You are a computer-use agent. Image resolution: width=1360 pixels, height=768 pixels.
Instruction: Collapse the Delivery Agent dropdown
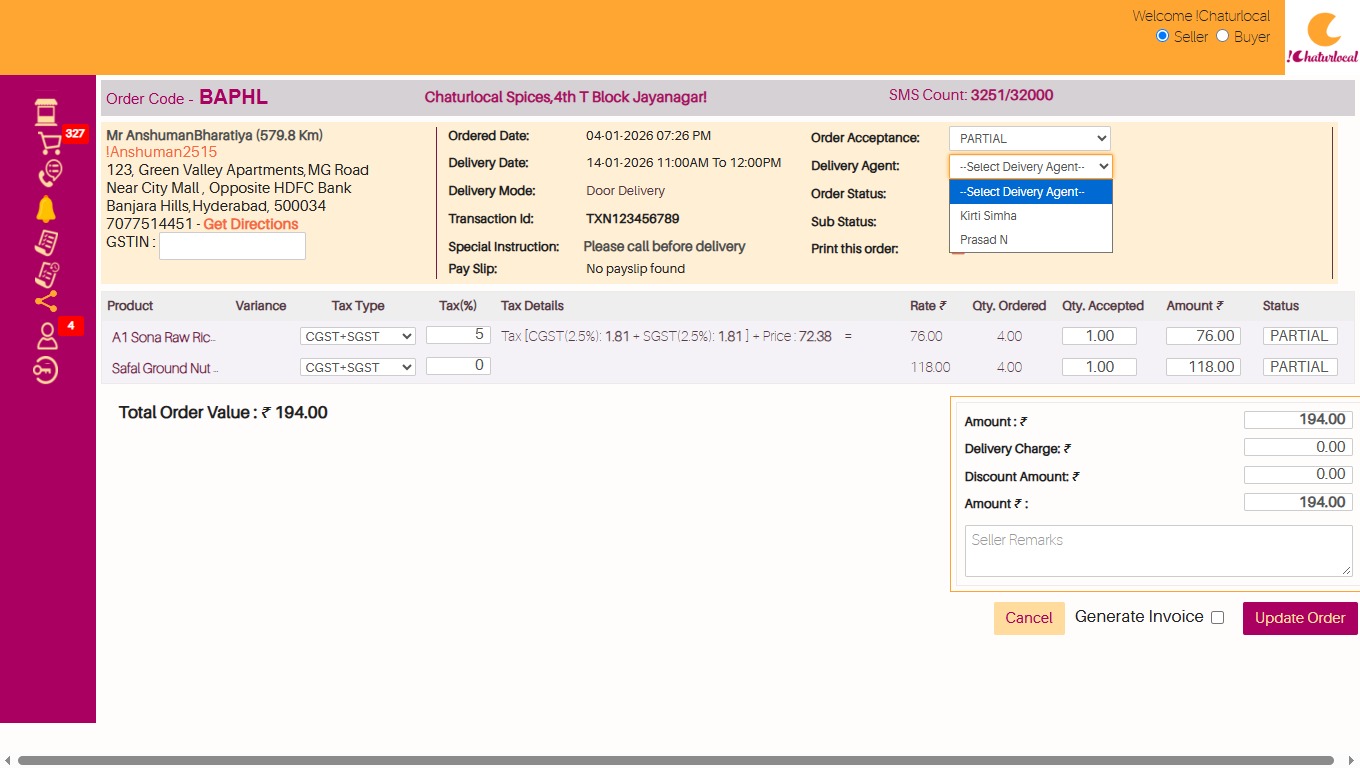tap(1031, 166)
